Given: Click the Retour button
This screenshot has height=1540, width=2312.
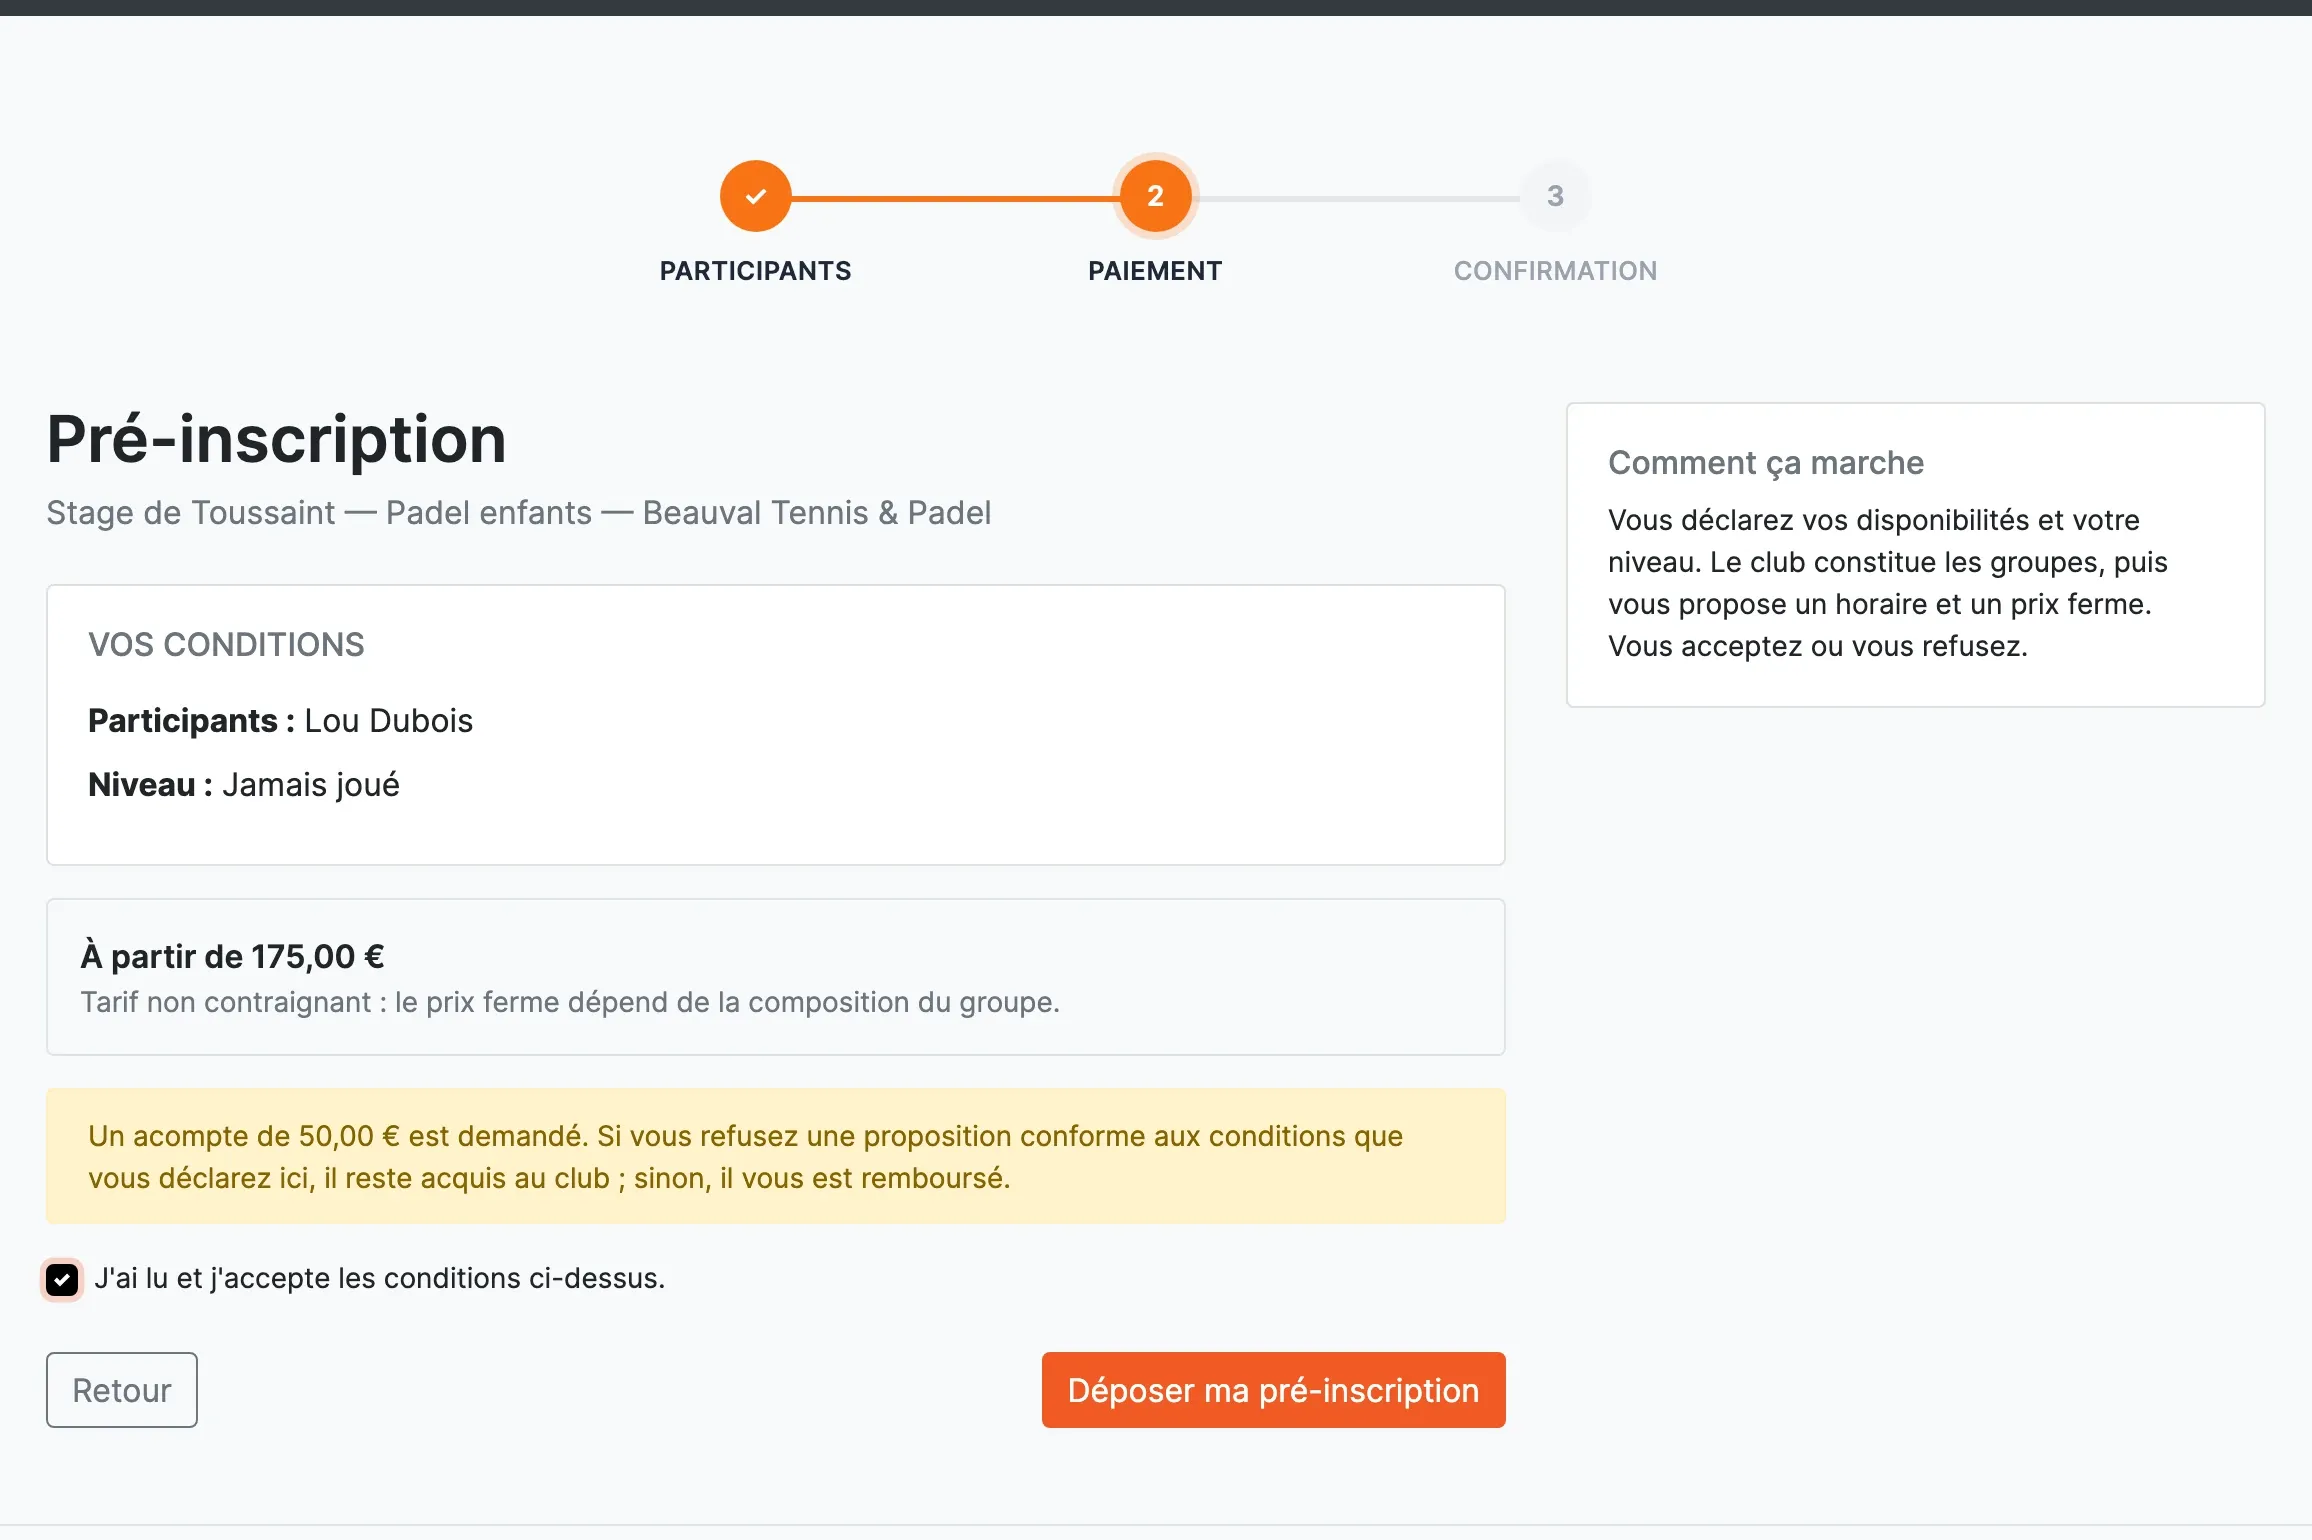Looking at the screenshot, I should coord(122,1390).
